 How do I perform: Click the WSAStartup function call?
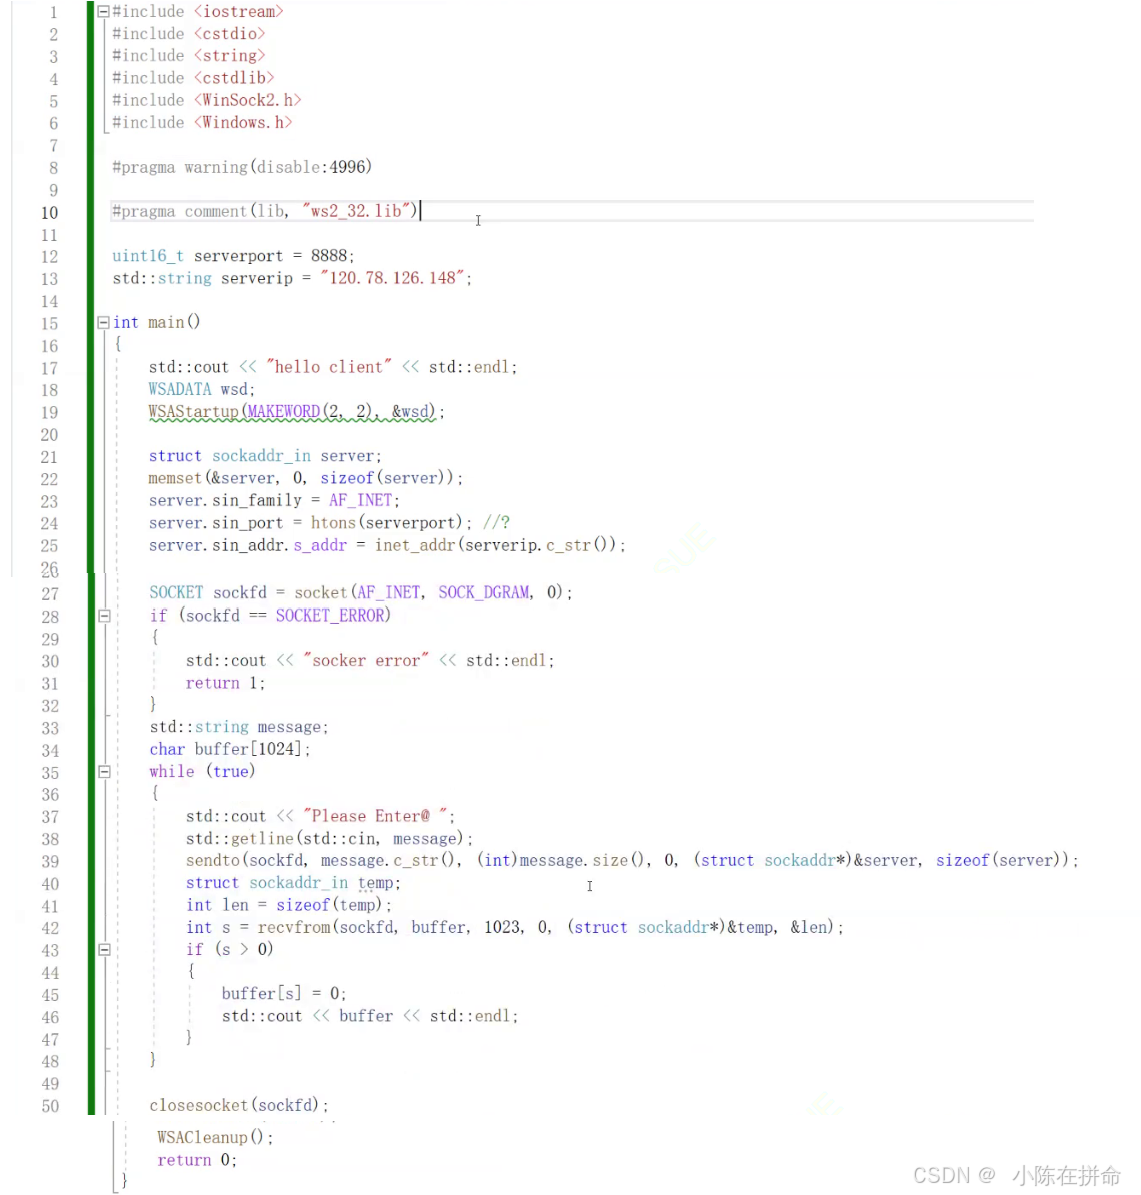(194, 412)
